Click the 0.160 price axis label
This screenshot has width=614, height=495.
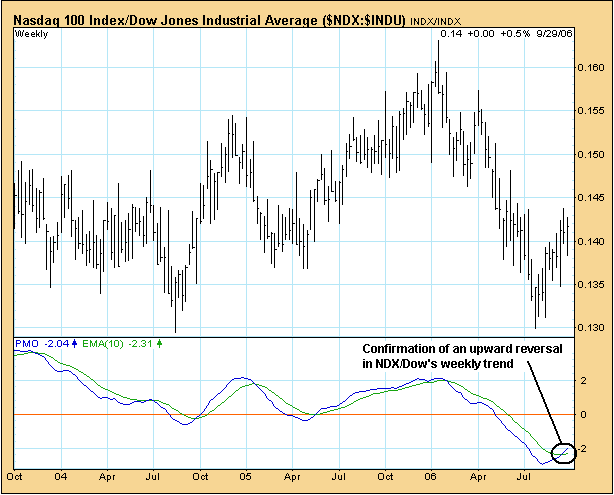(590, 68)
